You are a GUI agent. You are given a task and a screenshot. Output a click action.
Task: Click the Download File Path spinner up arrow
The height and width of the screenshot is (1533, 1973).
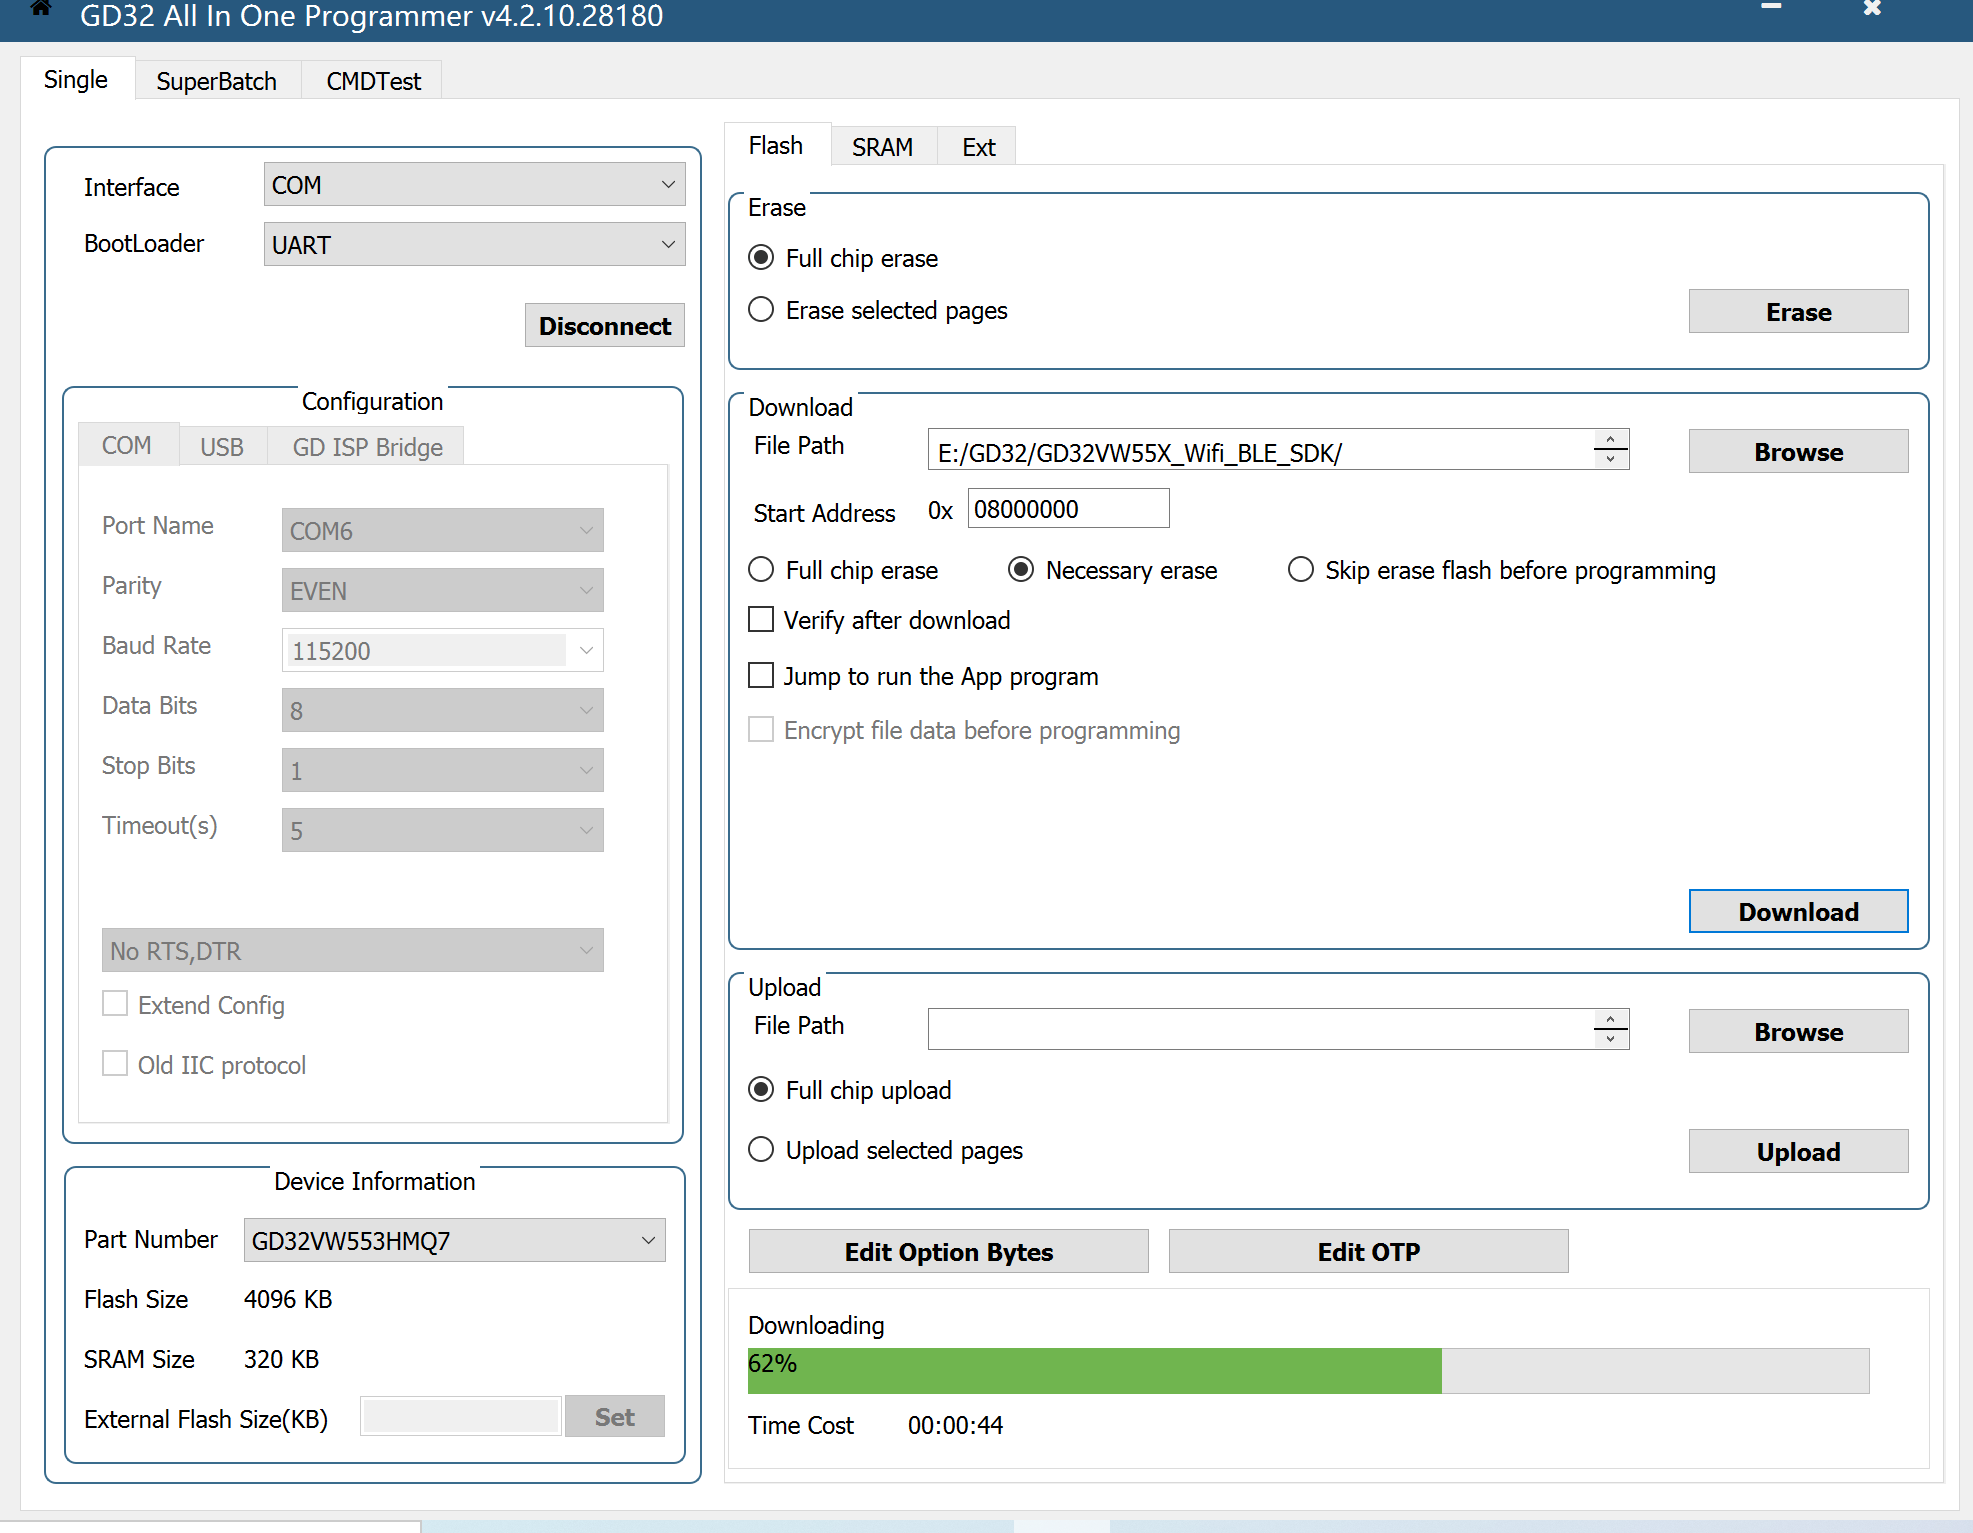[x=1610, y=440]
